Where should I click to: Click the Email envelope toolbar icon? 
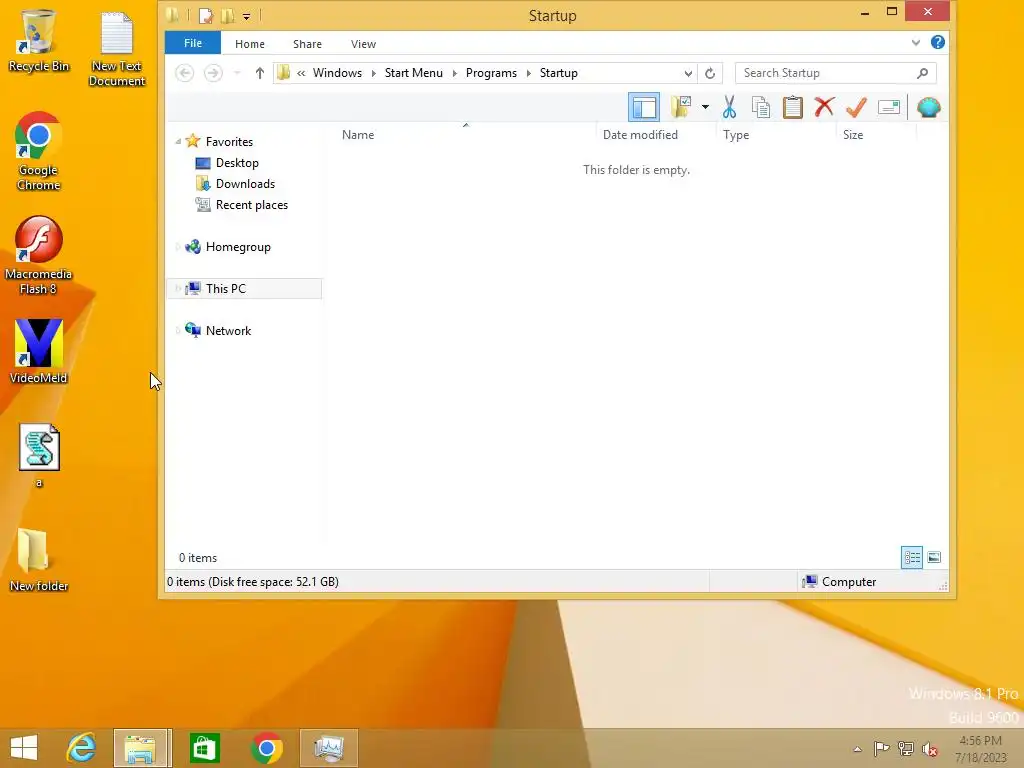pyautogui.click(x=888, y=107)
